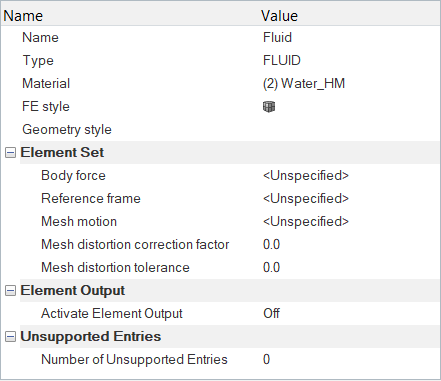The width and height of the screenshot is (441, 381).
Task: Select Number of Unsupported Entries value
Action: click(x=266, y=360)
